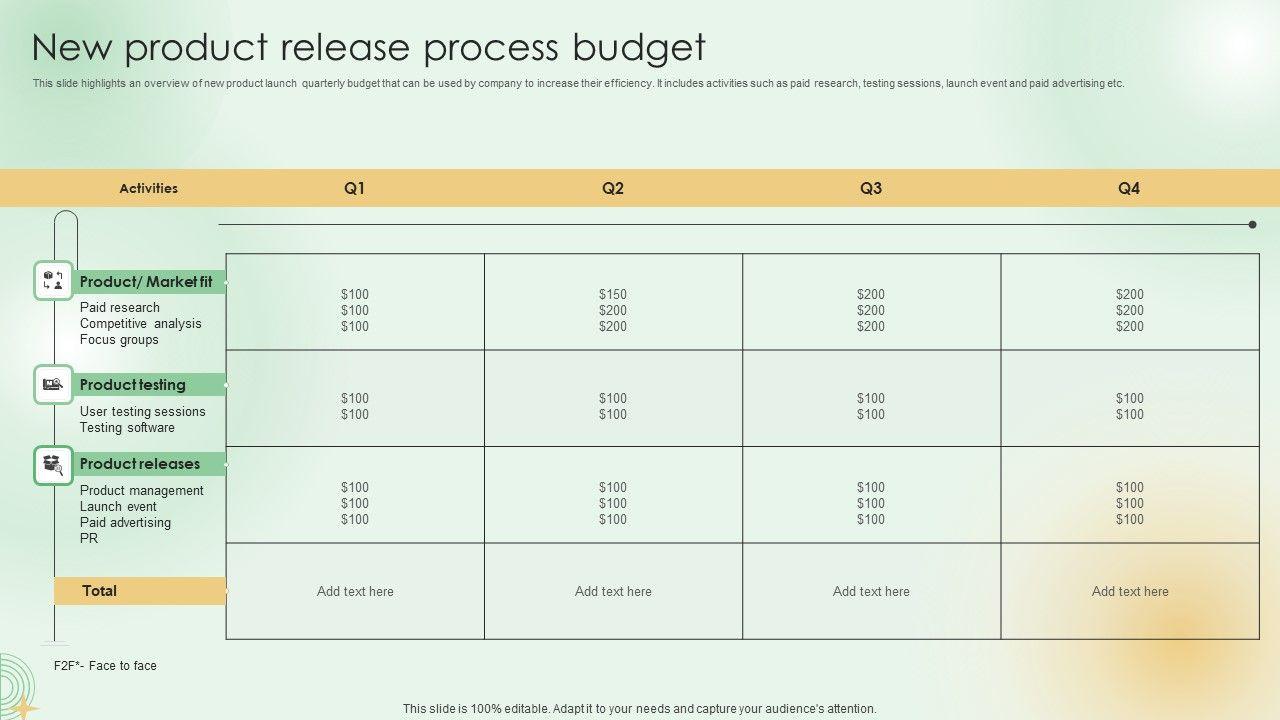The image size is (1280, 720).
Task: Click the Product testing icon
Action: click(53, 384)
